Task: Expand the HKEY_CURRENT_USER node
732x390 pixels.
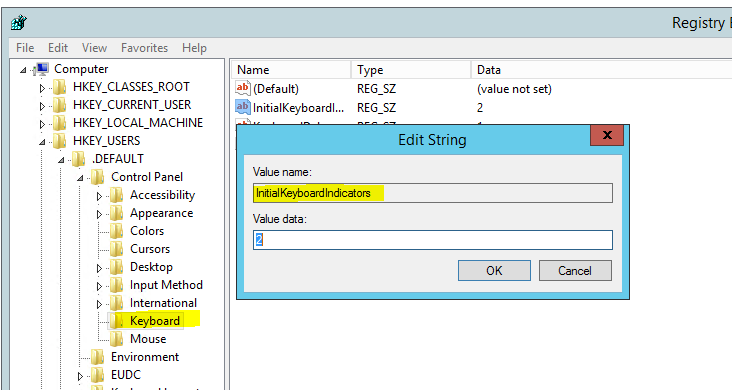Action: tap(42, 106)
